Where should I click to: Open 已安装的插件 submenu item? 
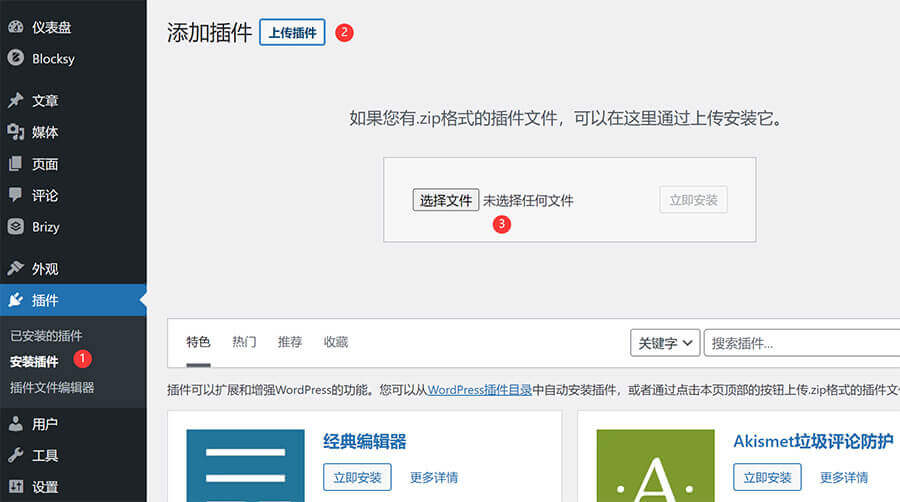pyautogui.click(x=46, y=336)
